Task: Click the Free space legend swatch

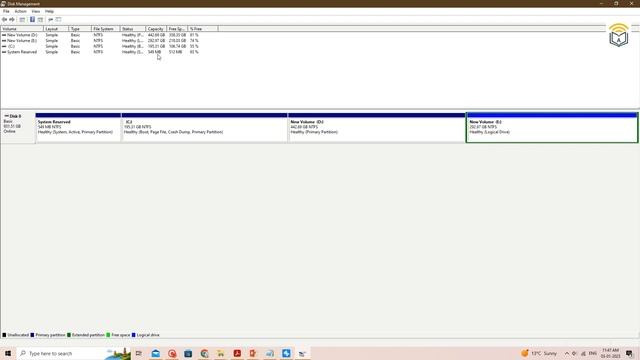Action: point(108,335)
